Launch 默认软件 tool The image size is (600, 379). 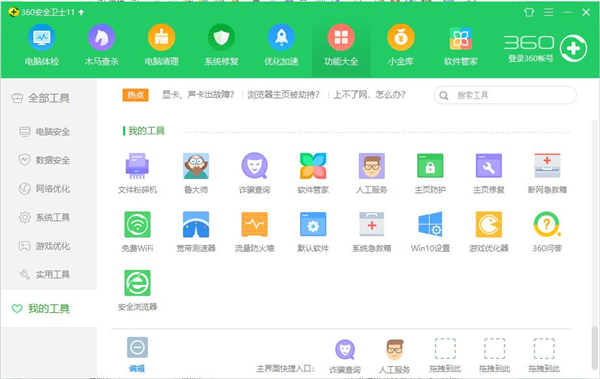[x=313, y=232]
